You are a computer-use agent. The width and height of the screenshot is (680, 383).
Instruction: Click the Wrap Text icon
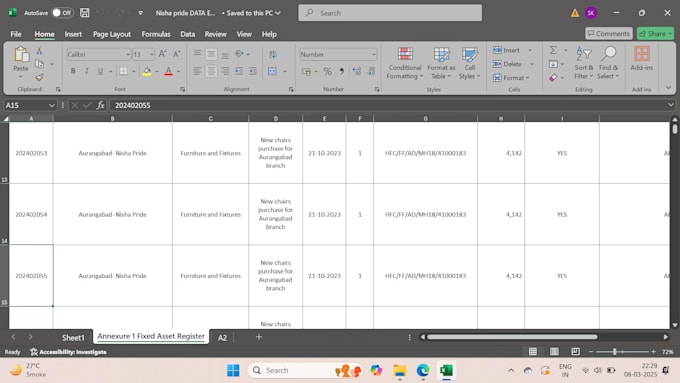(273, 54)
